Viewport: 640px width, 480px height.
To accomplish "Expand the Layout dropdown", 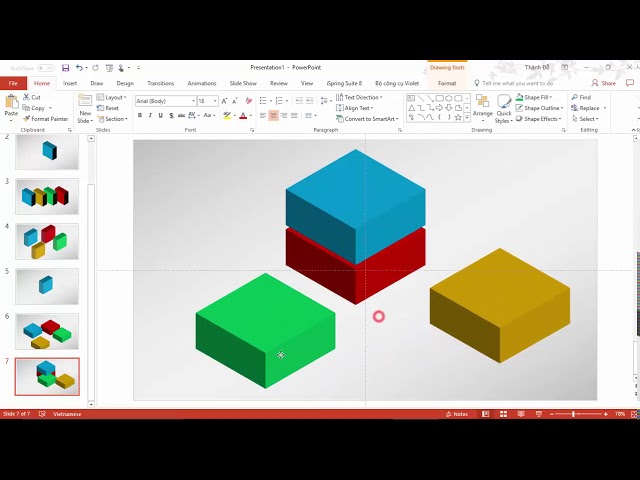I will 114,98.
